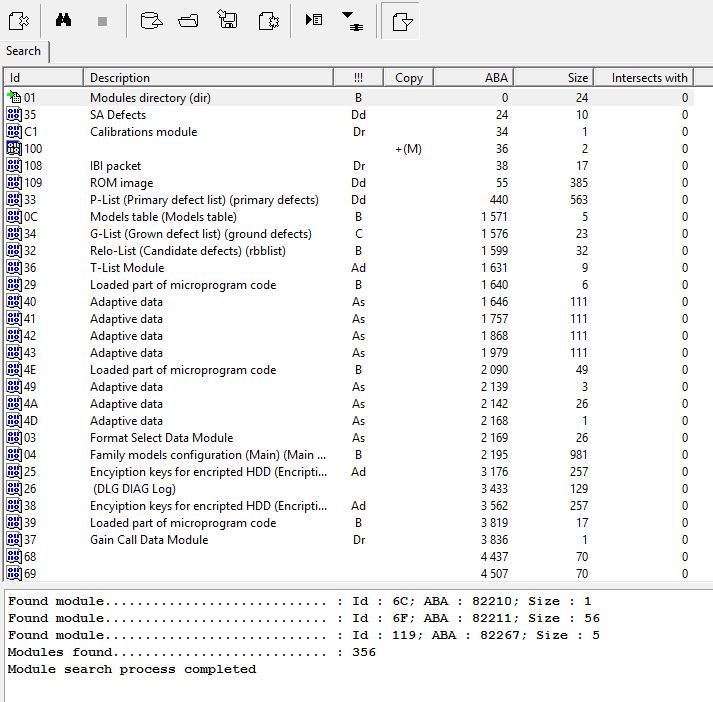Open the dropdown arrow with slider icon
This screenshot has width=713, height=702.
(x=353, y=20)
